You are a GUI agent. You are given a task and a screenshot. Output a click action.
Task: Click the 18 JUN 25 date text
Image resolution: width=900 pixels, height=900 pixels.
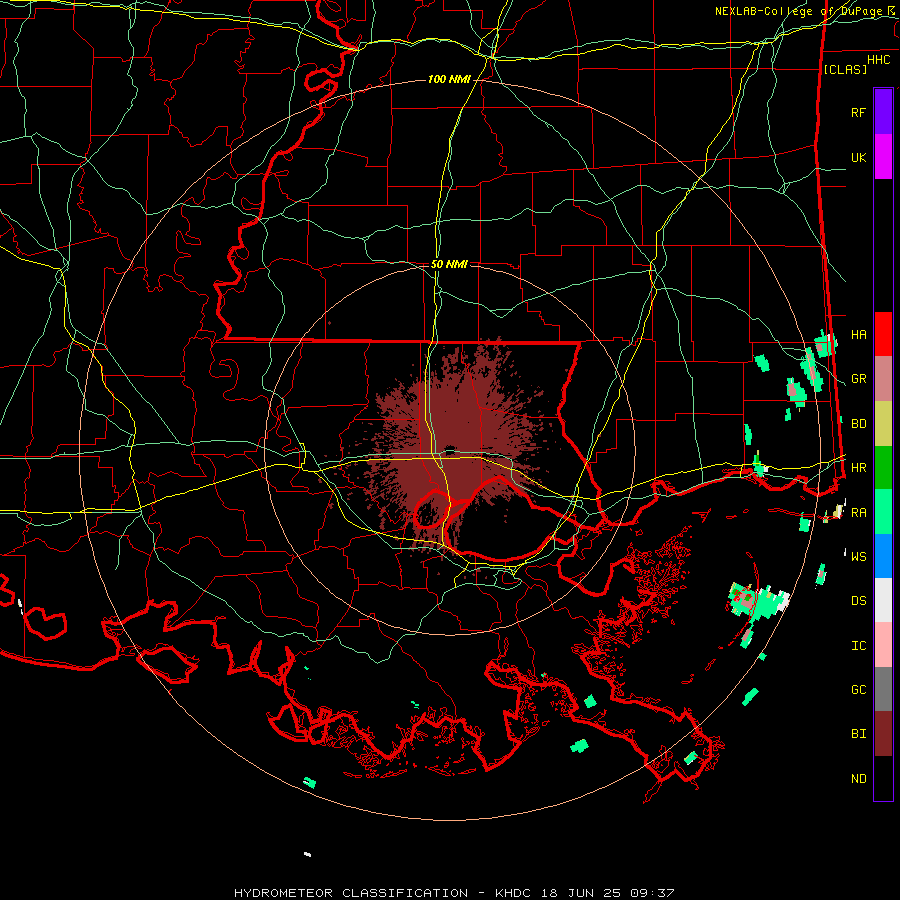(581, 893)
